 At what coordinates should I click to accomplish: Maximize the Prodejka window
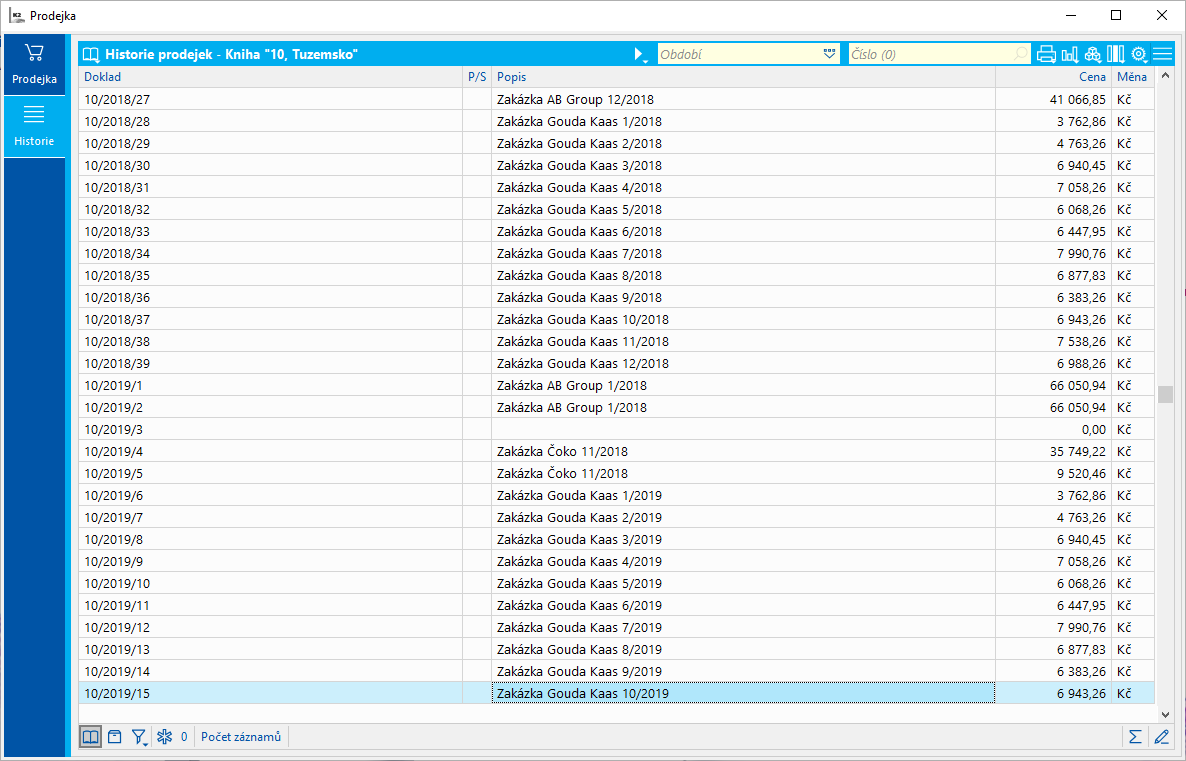click(1116, 15)
